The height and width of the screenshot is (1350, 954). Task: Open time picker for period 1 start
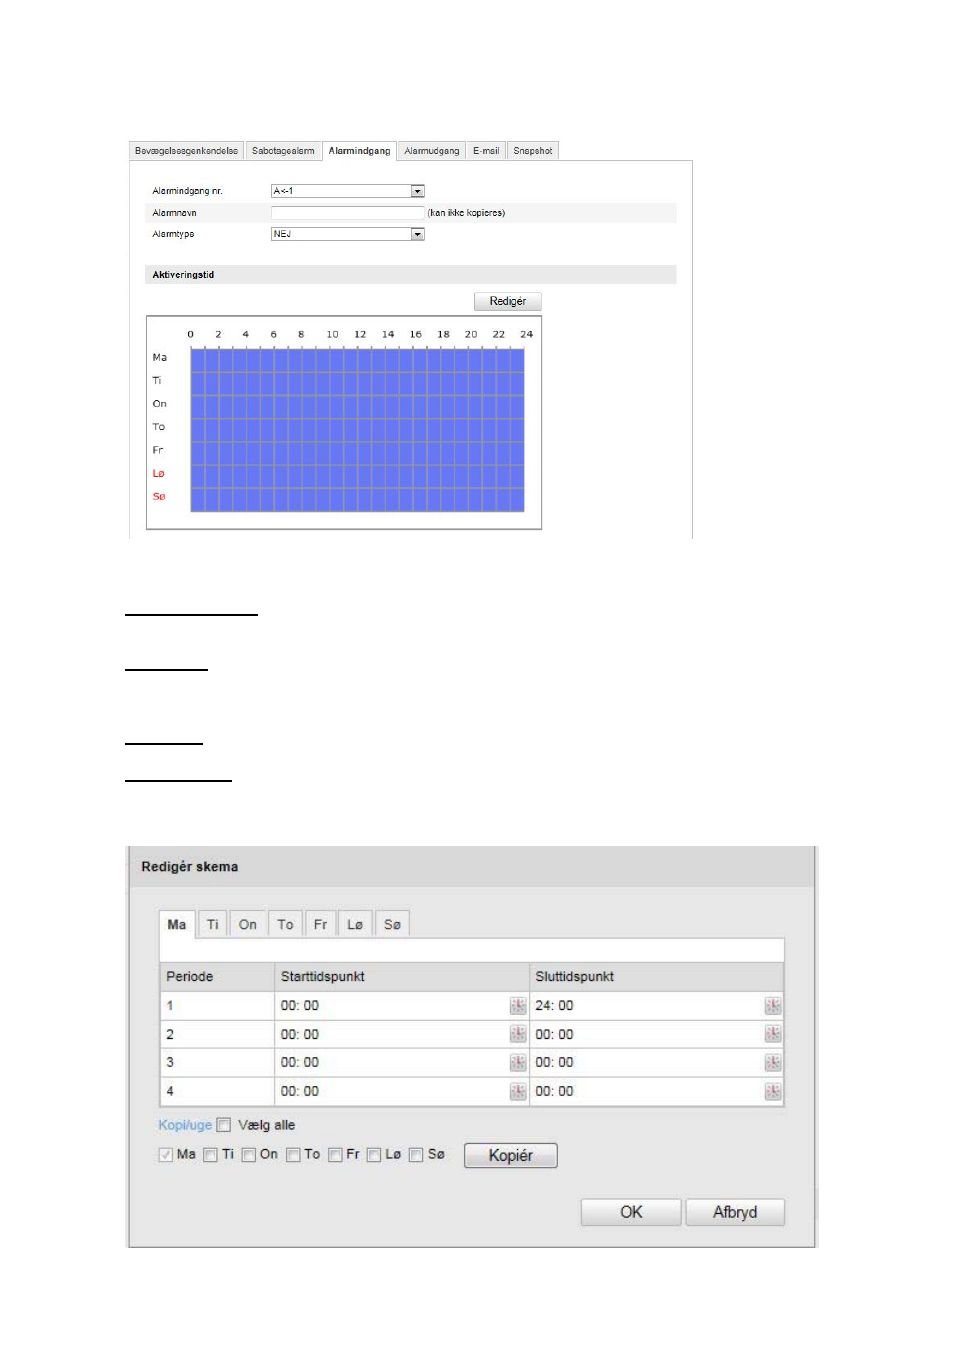click(518, 1006)
